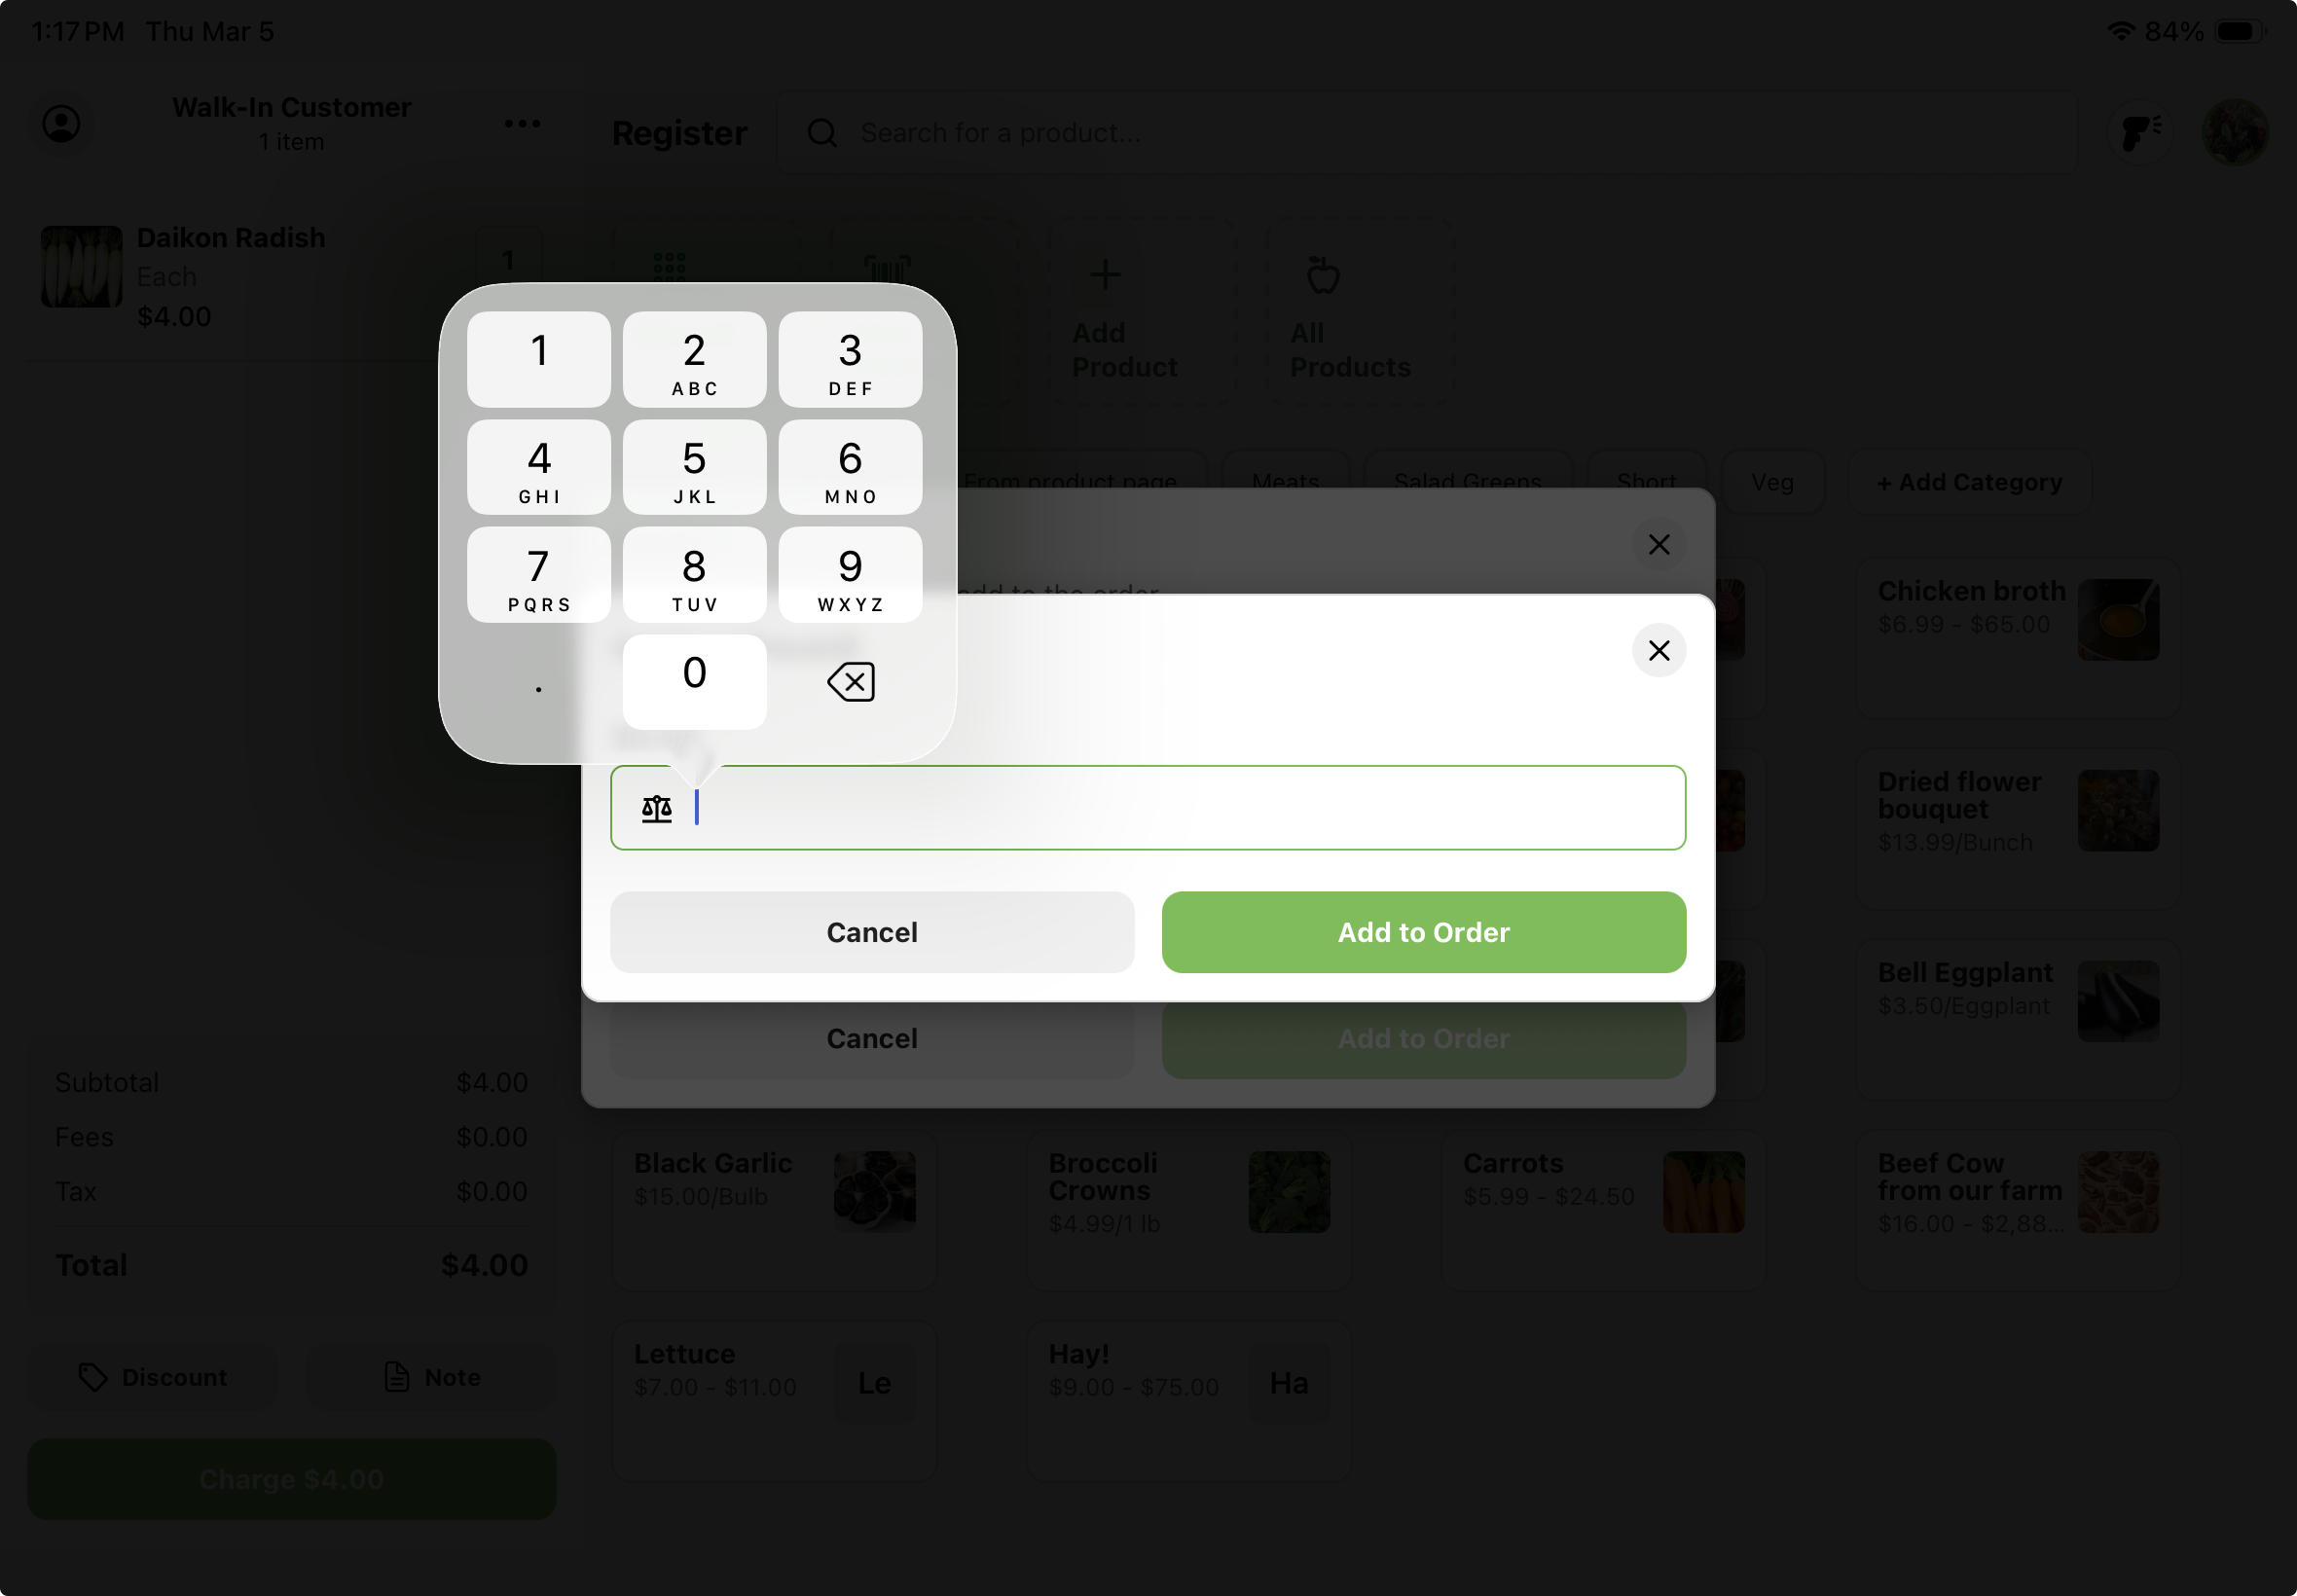Viewport: 2297px width, 1596px height.
Task: Click the + Add Category tab
Action: coord(1970,483)
